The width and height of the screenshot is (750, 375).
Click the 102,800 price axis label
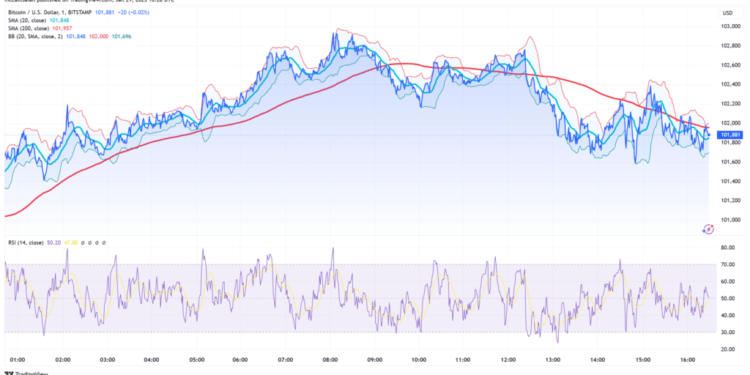tap(731, 45)
